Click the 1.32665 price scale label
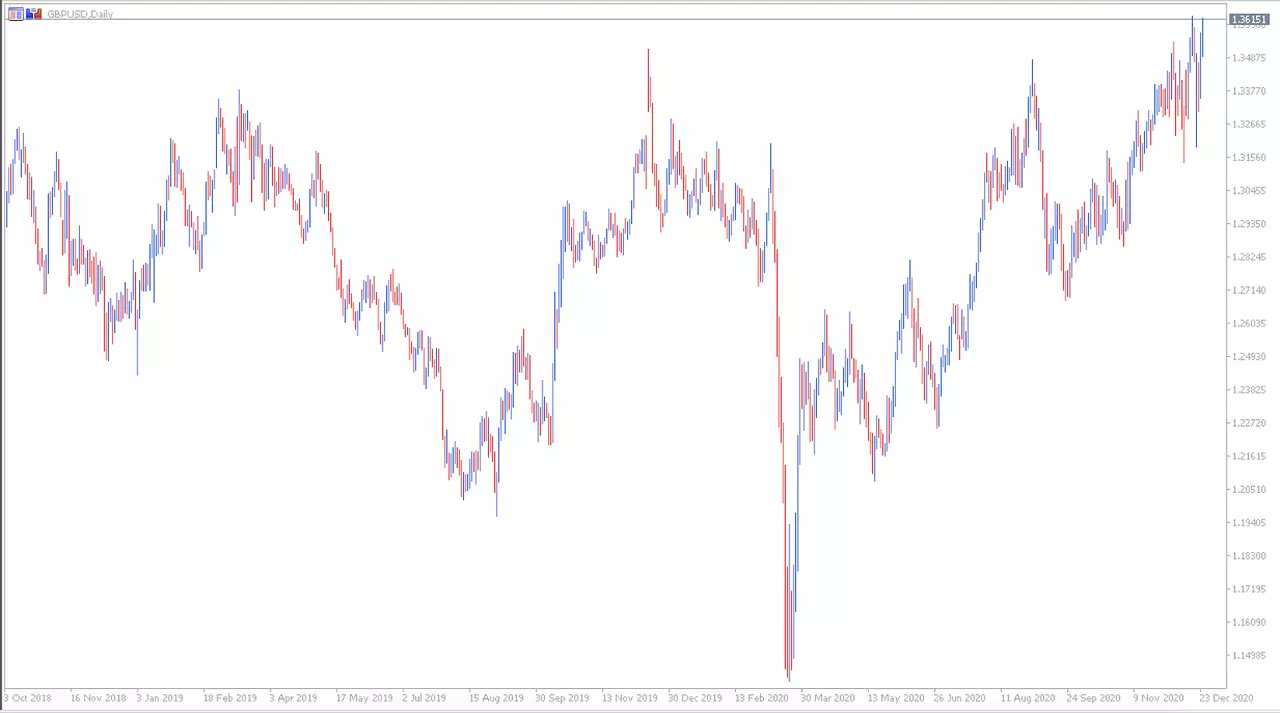Screen dimensions: 1280x713 1250,124
